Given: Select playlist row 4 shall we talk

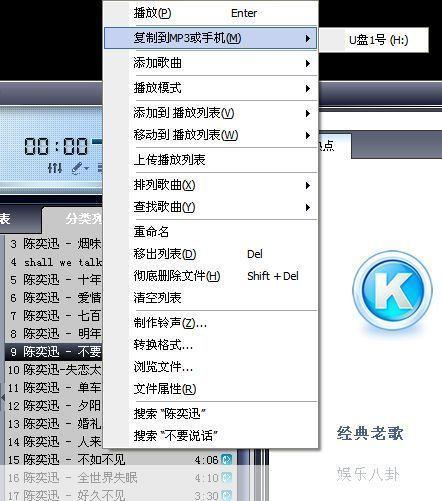Looking at the screenshot, I should point(53,262).
